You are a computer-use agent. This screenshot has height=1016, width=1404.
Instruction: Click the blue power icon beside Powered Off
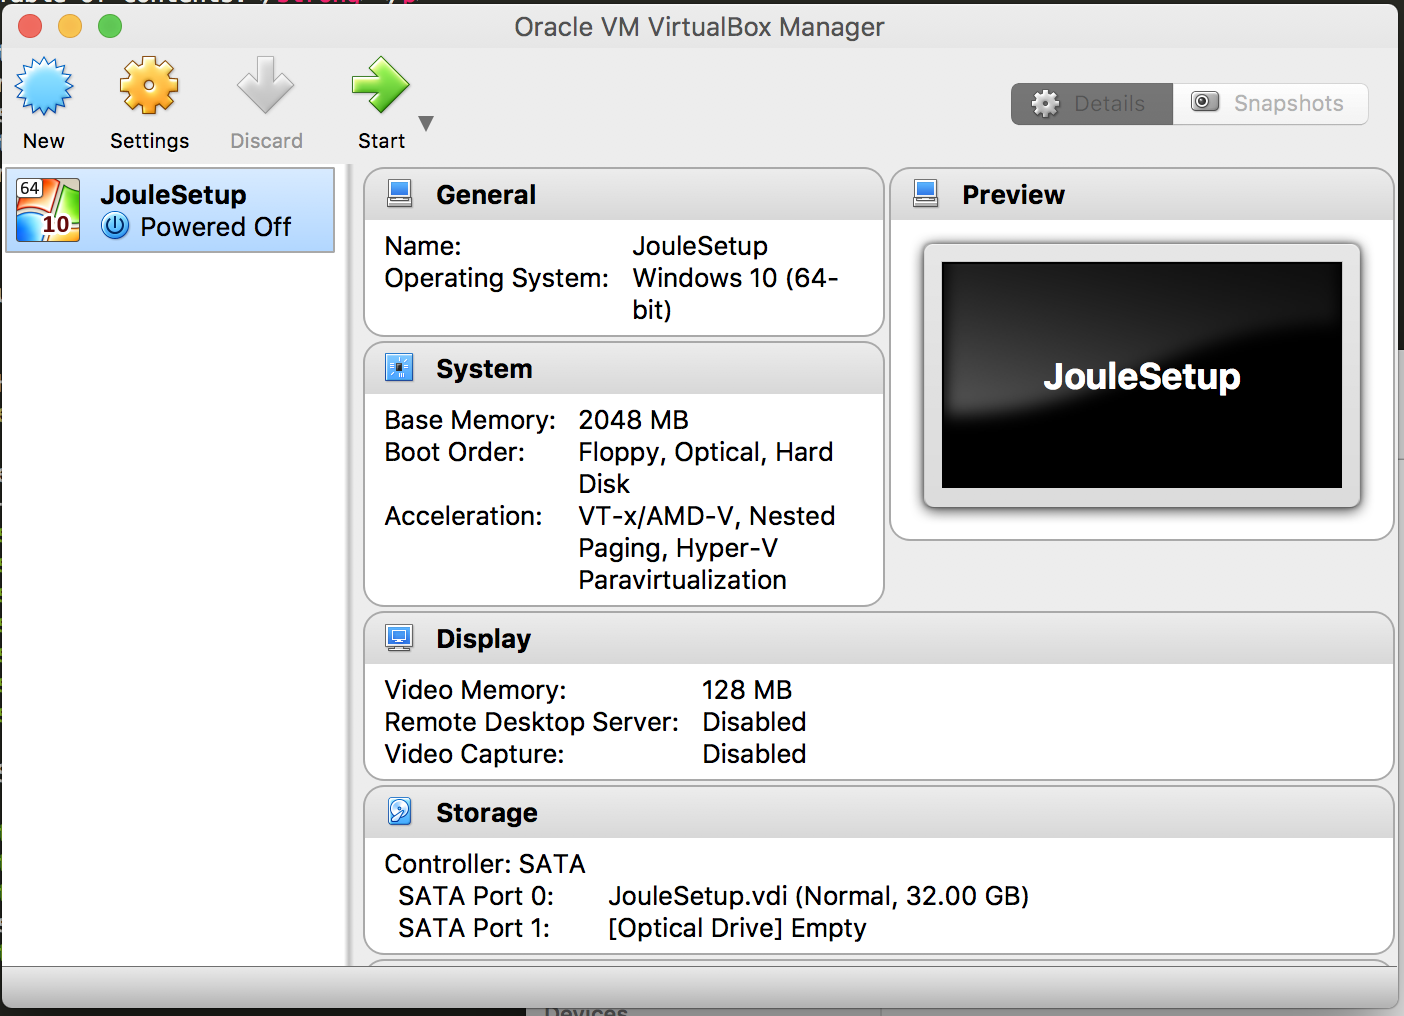click(x=115, y=227)
